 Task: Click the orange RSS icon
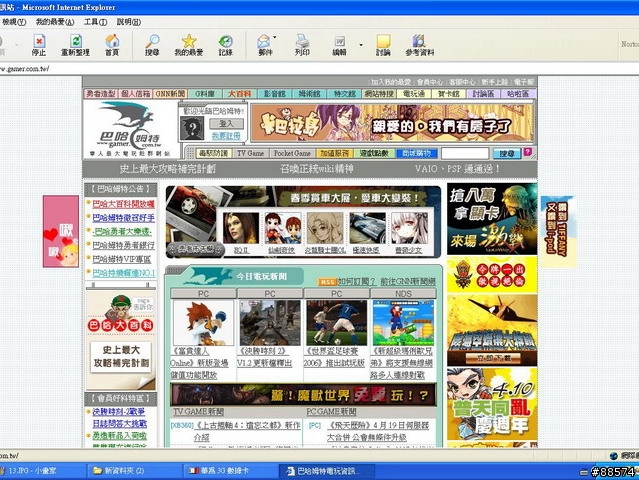(x=327, y=282)
